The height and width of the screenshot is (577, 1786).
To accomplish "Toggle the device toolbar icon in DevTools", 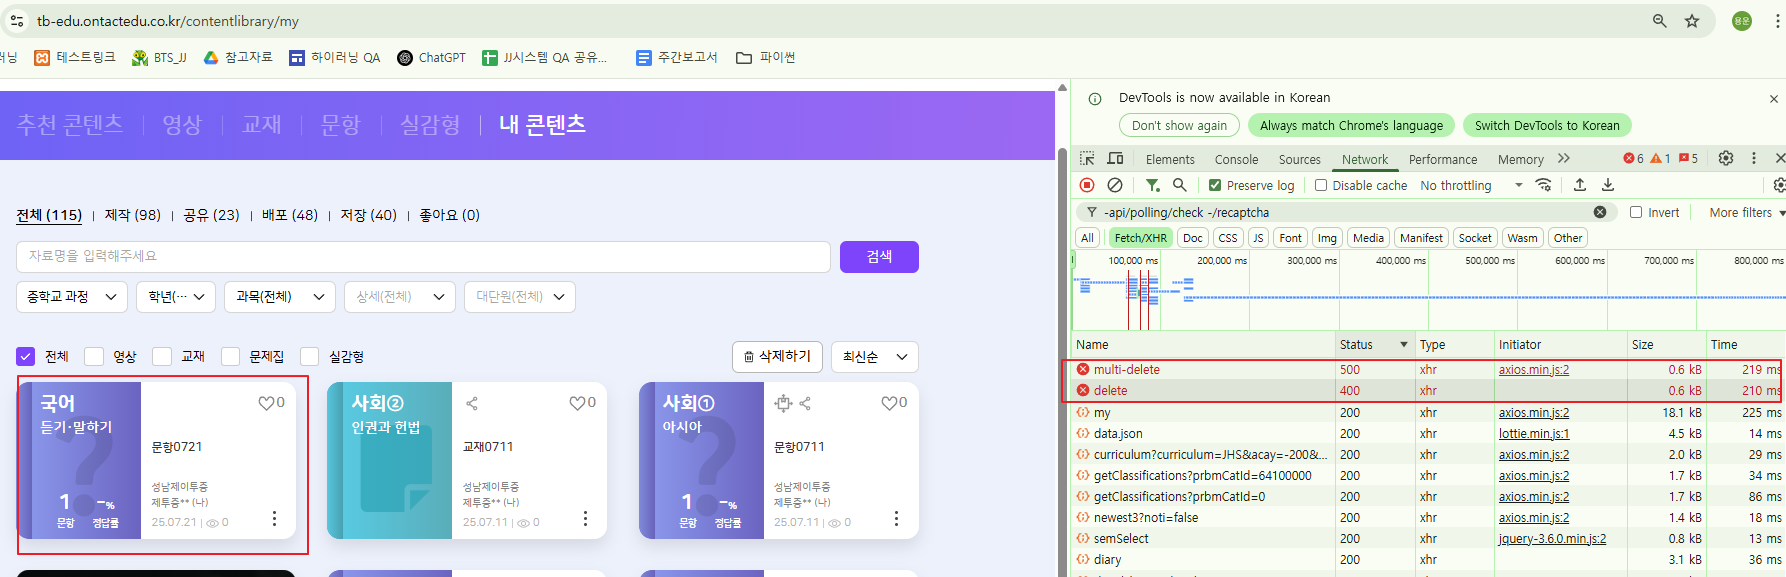I will tap(1115, 159).
